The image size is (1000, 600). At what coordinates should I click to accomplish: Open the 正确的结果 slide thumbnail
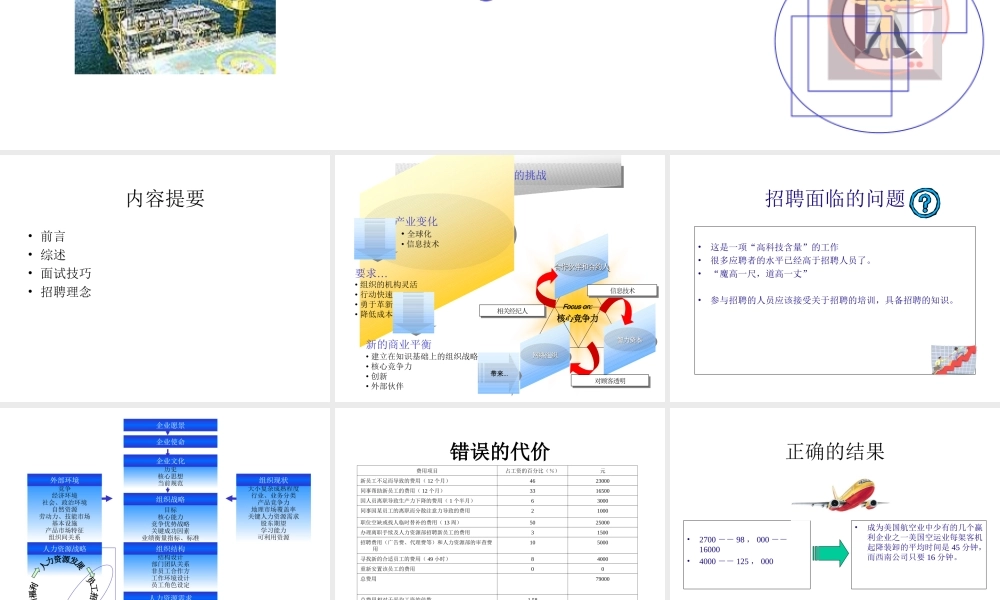pos(835,504)
